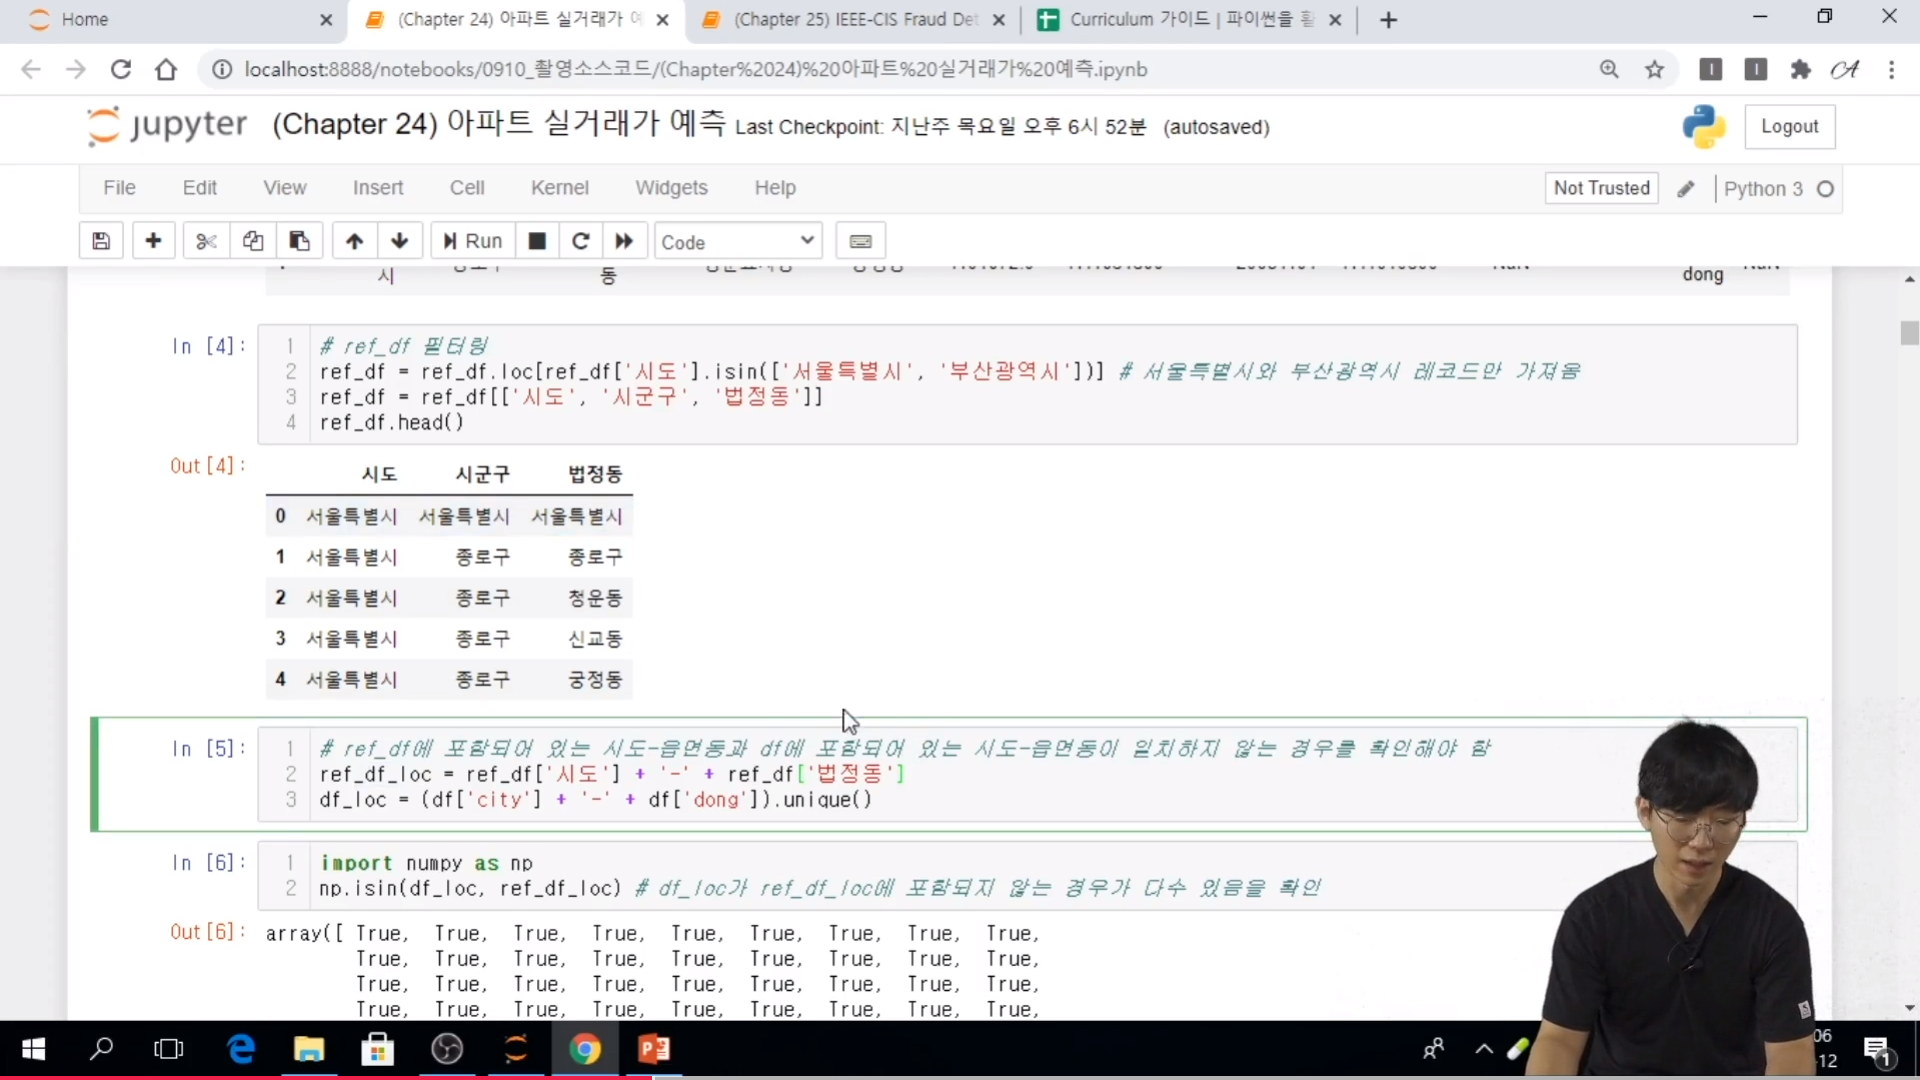This screenshot has width=1920, height=1080.
Task: Open the Kernel menu
Action: pos(559,188)
